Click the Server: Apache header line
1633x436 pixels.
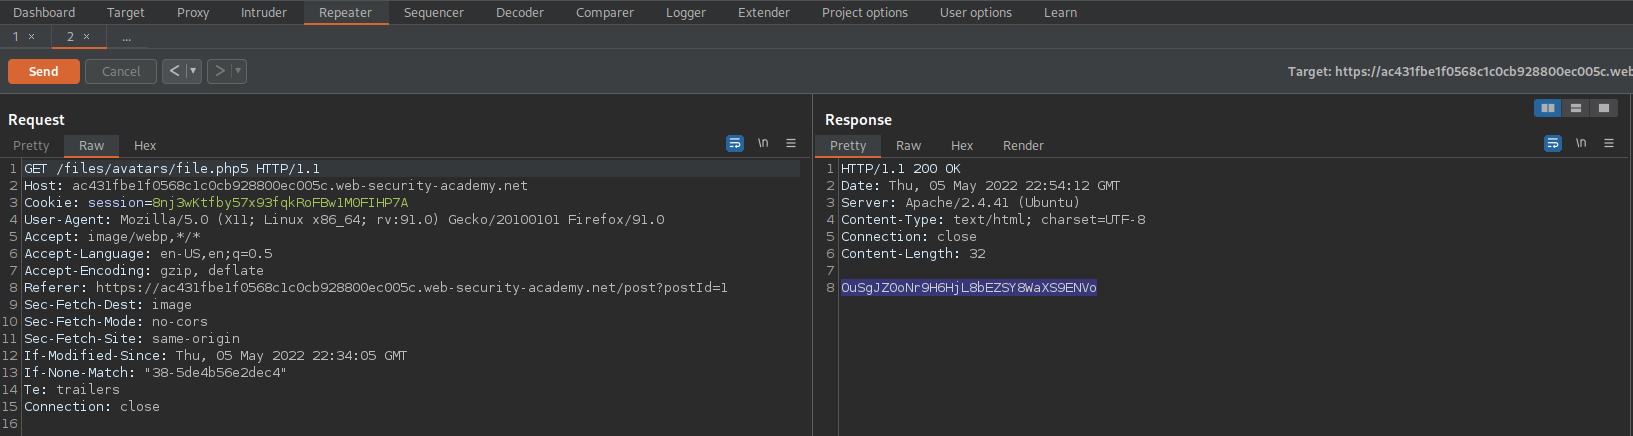click(x=960, y=202)
